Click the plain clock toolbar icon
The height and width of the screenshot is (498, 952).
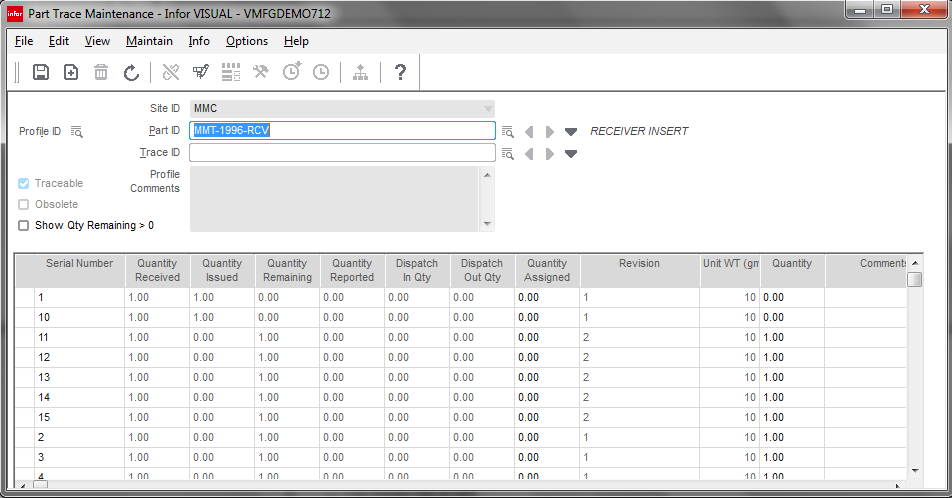(x=321, y=72)
